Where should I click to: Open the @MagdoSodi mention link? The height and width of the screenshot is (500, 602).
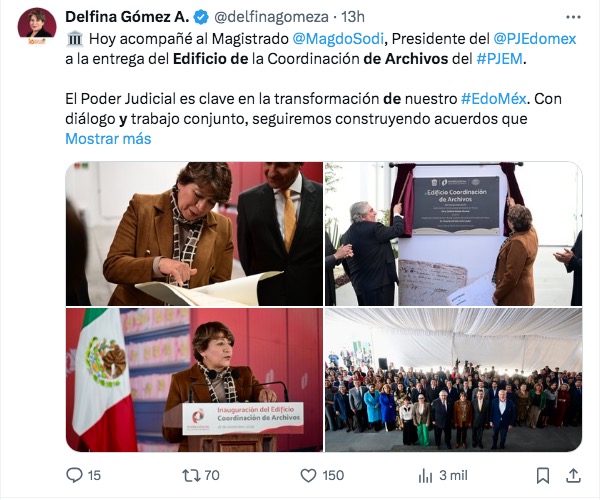pyautogui.click(x=338, y=39)
